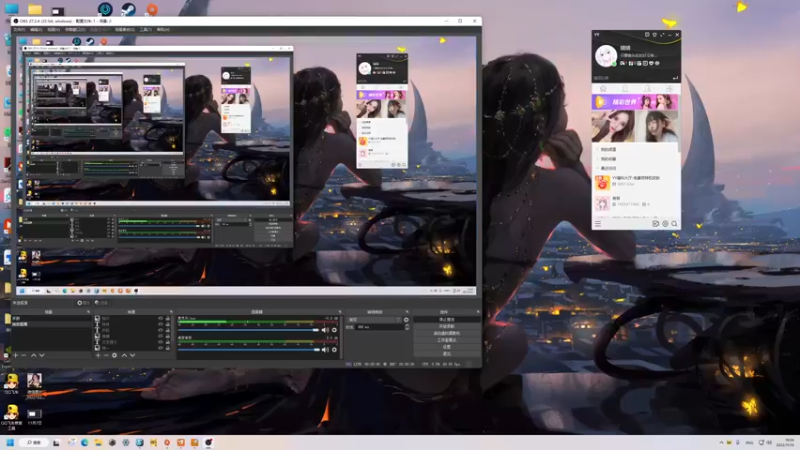800x450 pixels.
Task: Click the OBS icon in the taskbar
Action: coord(209,442)
